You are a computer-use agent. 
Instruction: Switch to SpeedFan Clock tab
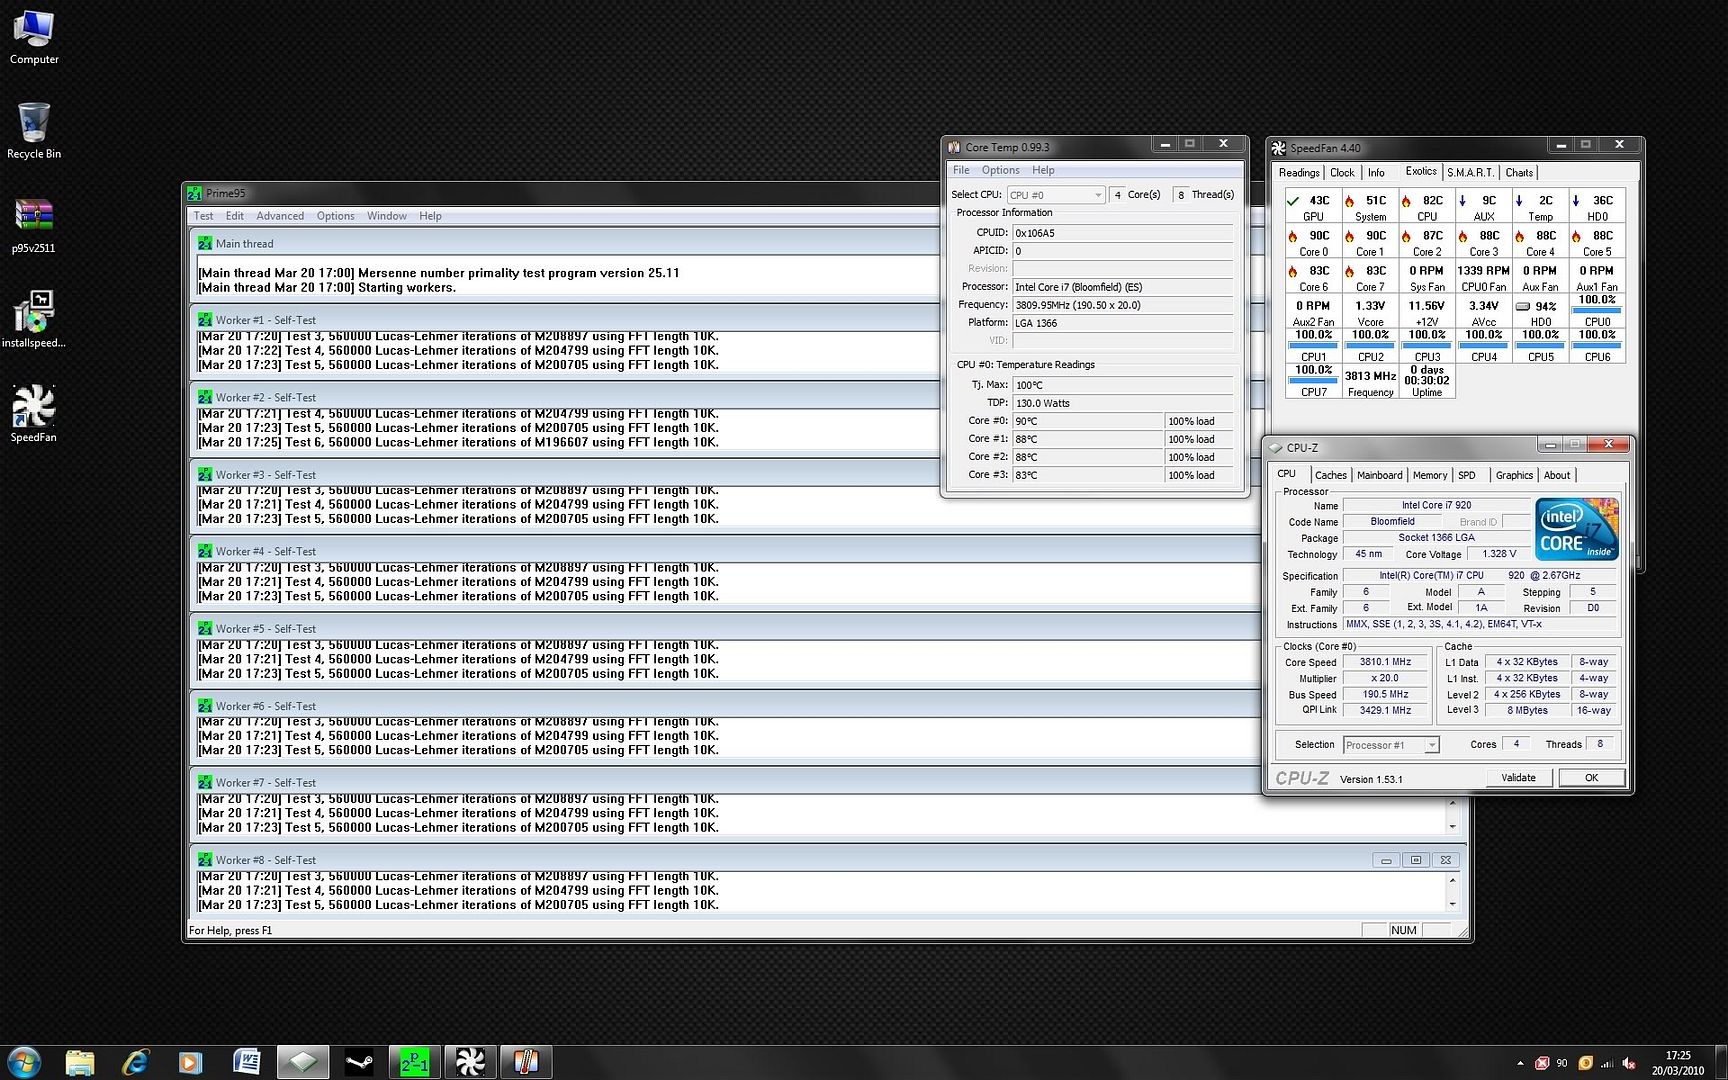coord(1342,173)
